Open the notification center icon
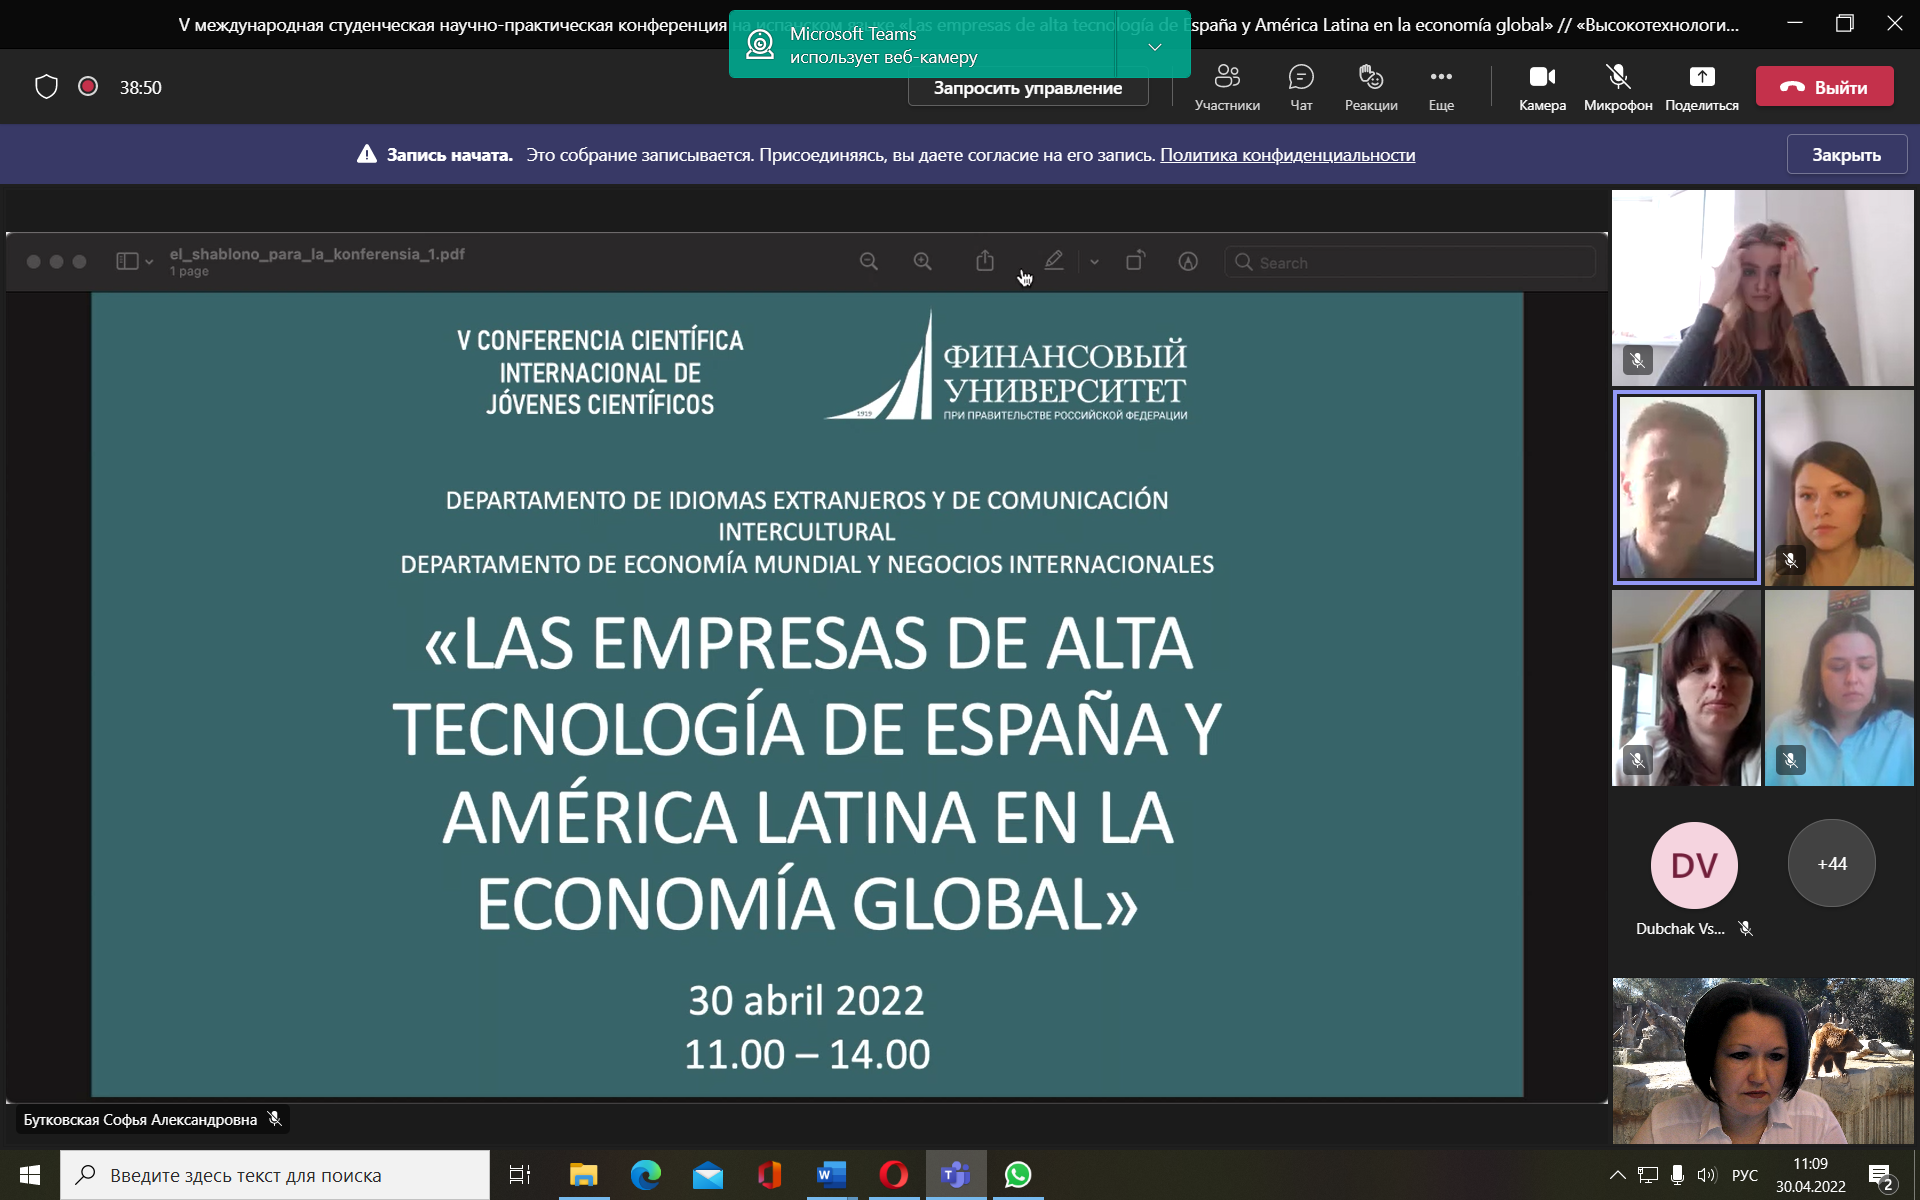This screenshot has width=1920, height=1200. point(1881,1177)
